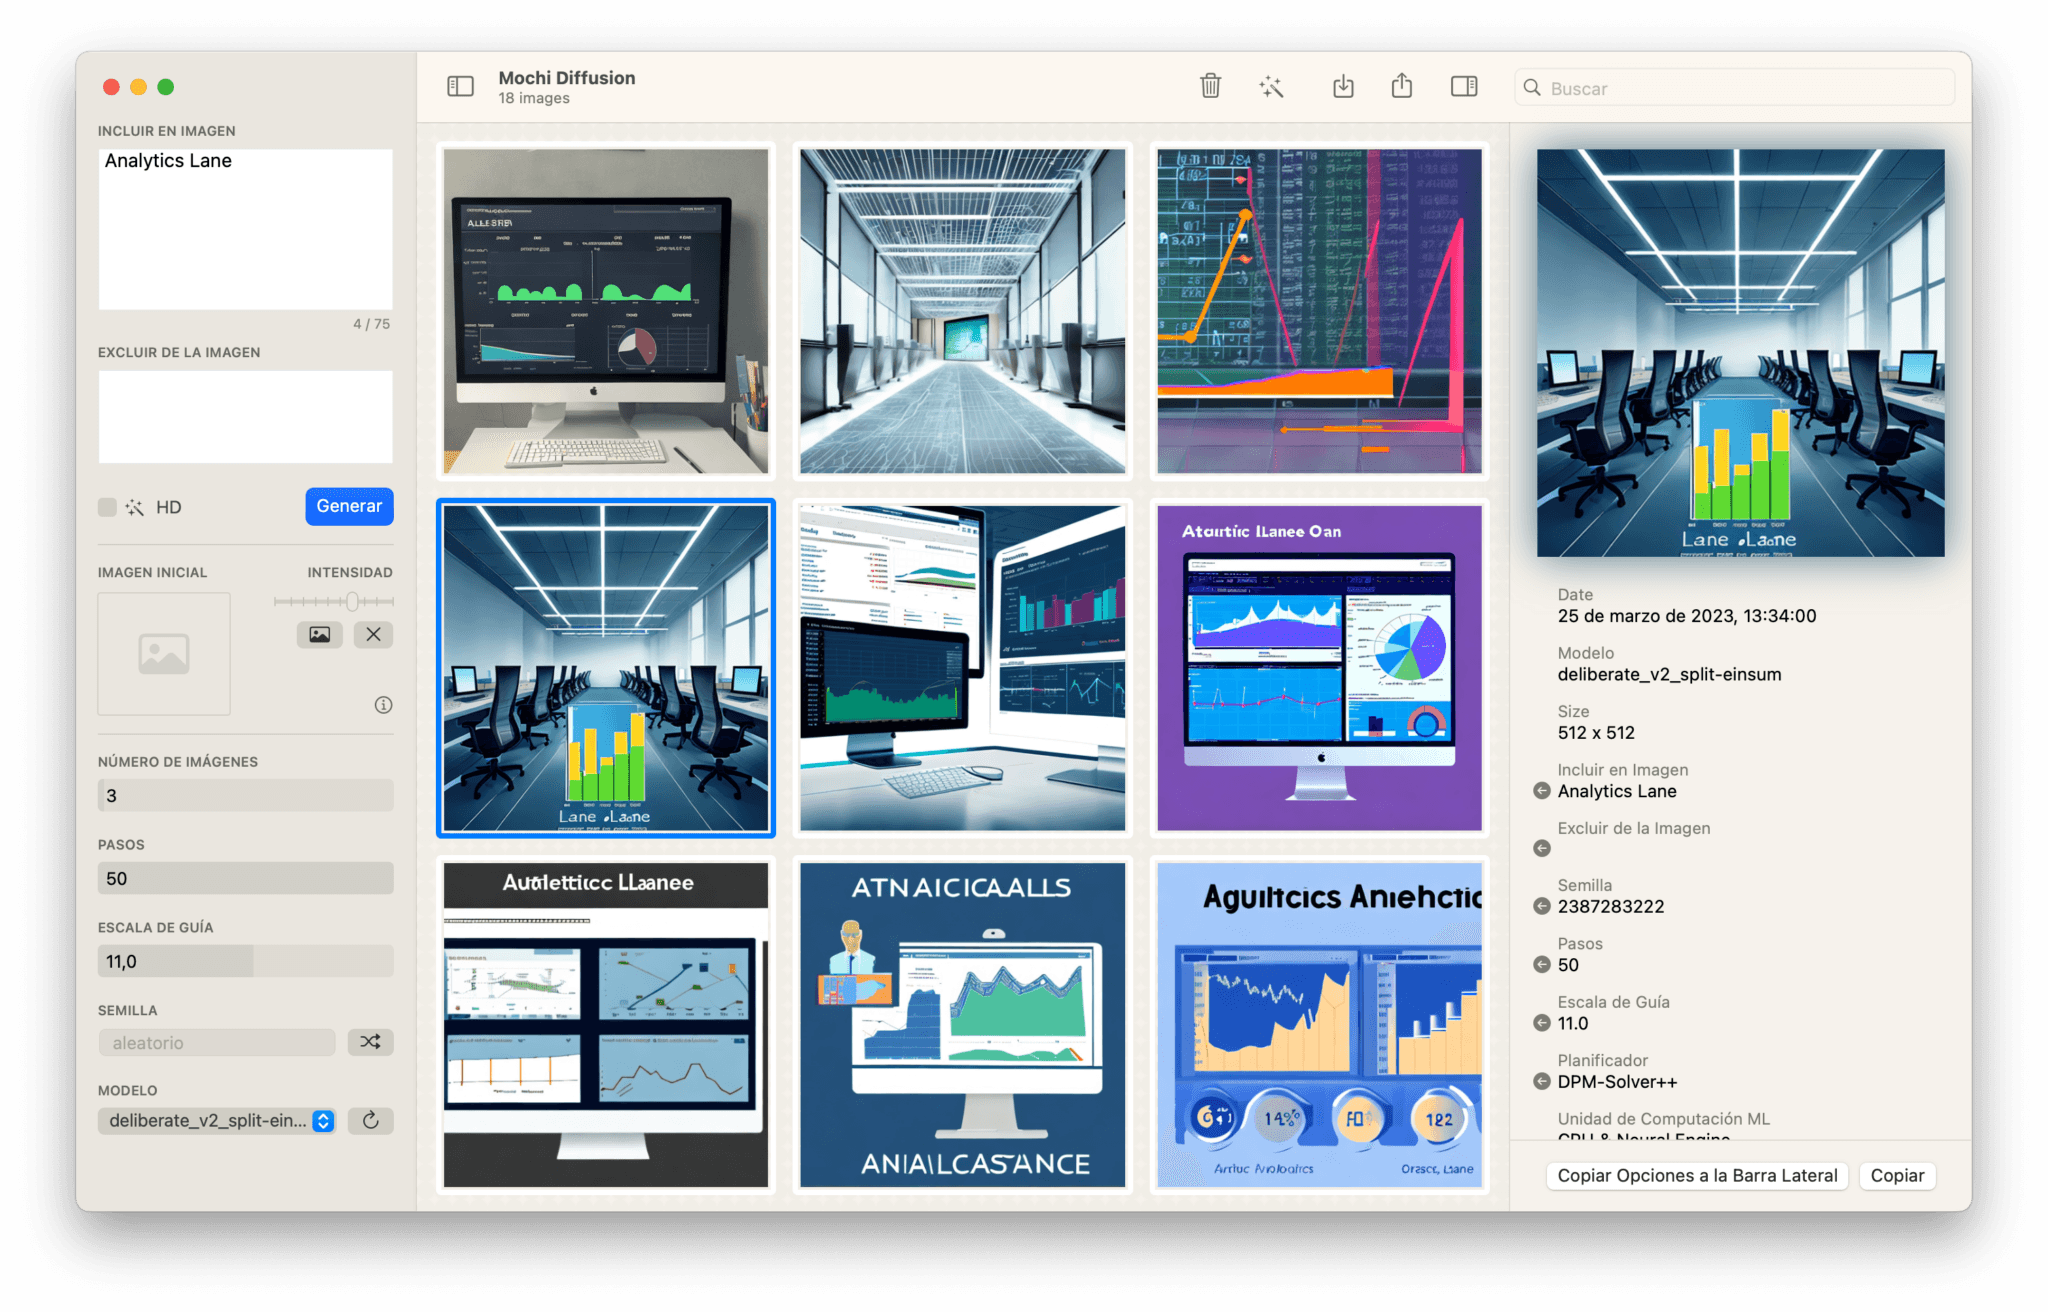This screenshot has width=2048, height=1312.
Task: Select the white corridor with screen thumbnail
Action: pos(963,311)
